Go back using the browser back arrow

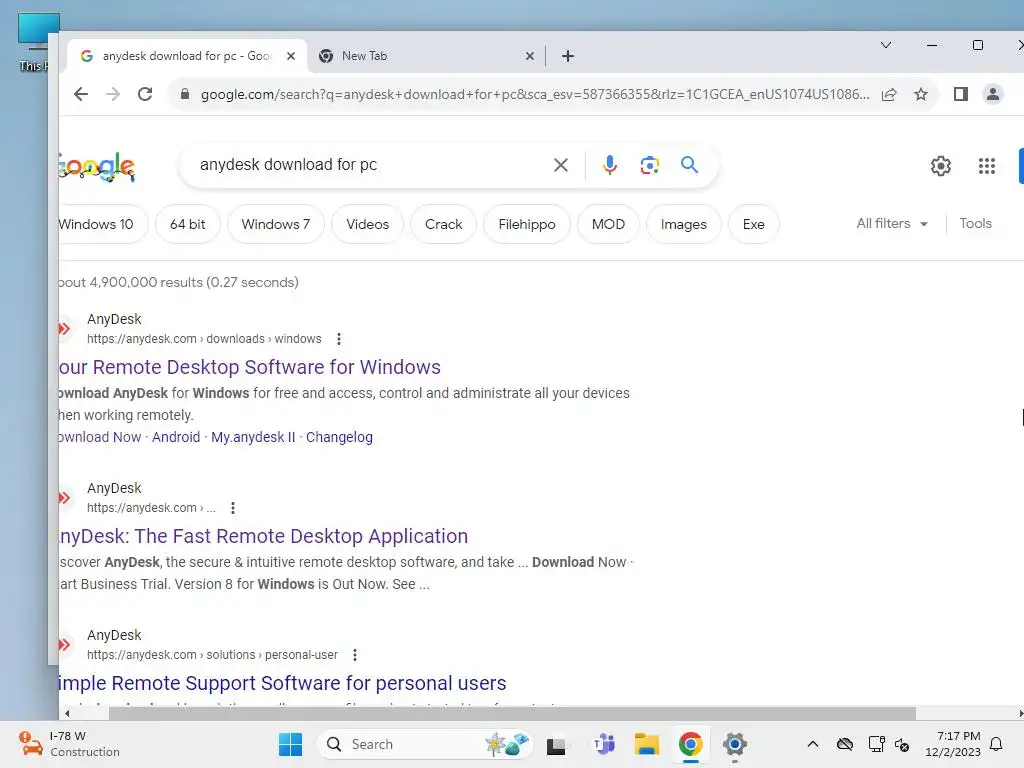point(80,94)
